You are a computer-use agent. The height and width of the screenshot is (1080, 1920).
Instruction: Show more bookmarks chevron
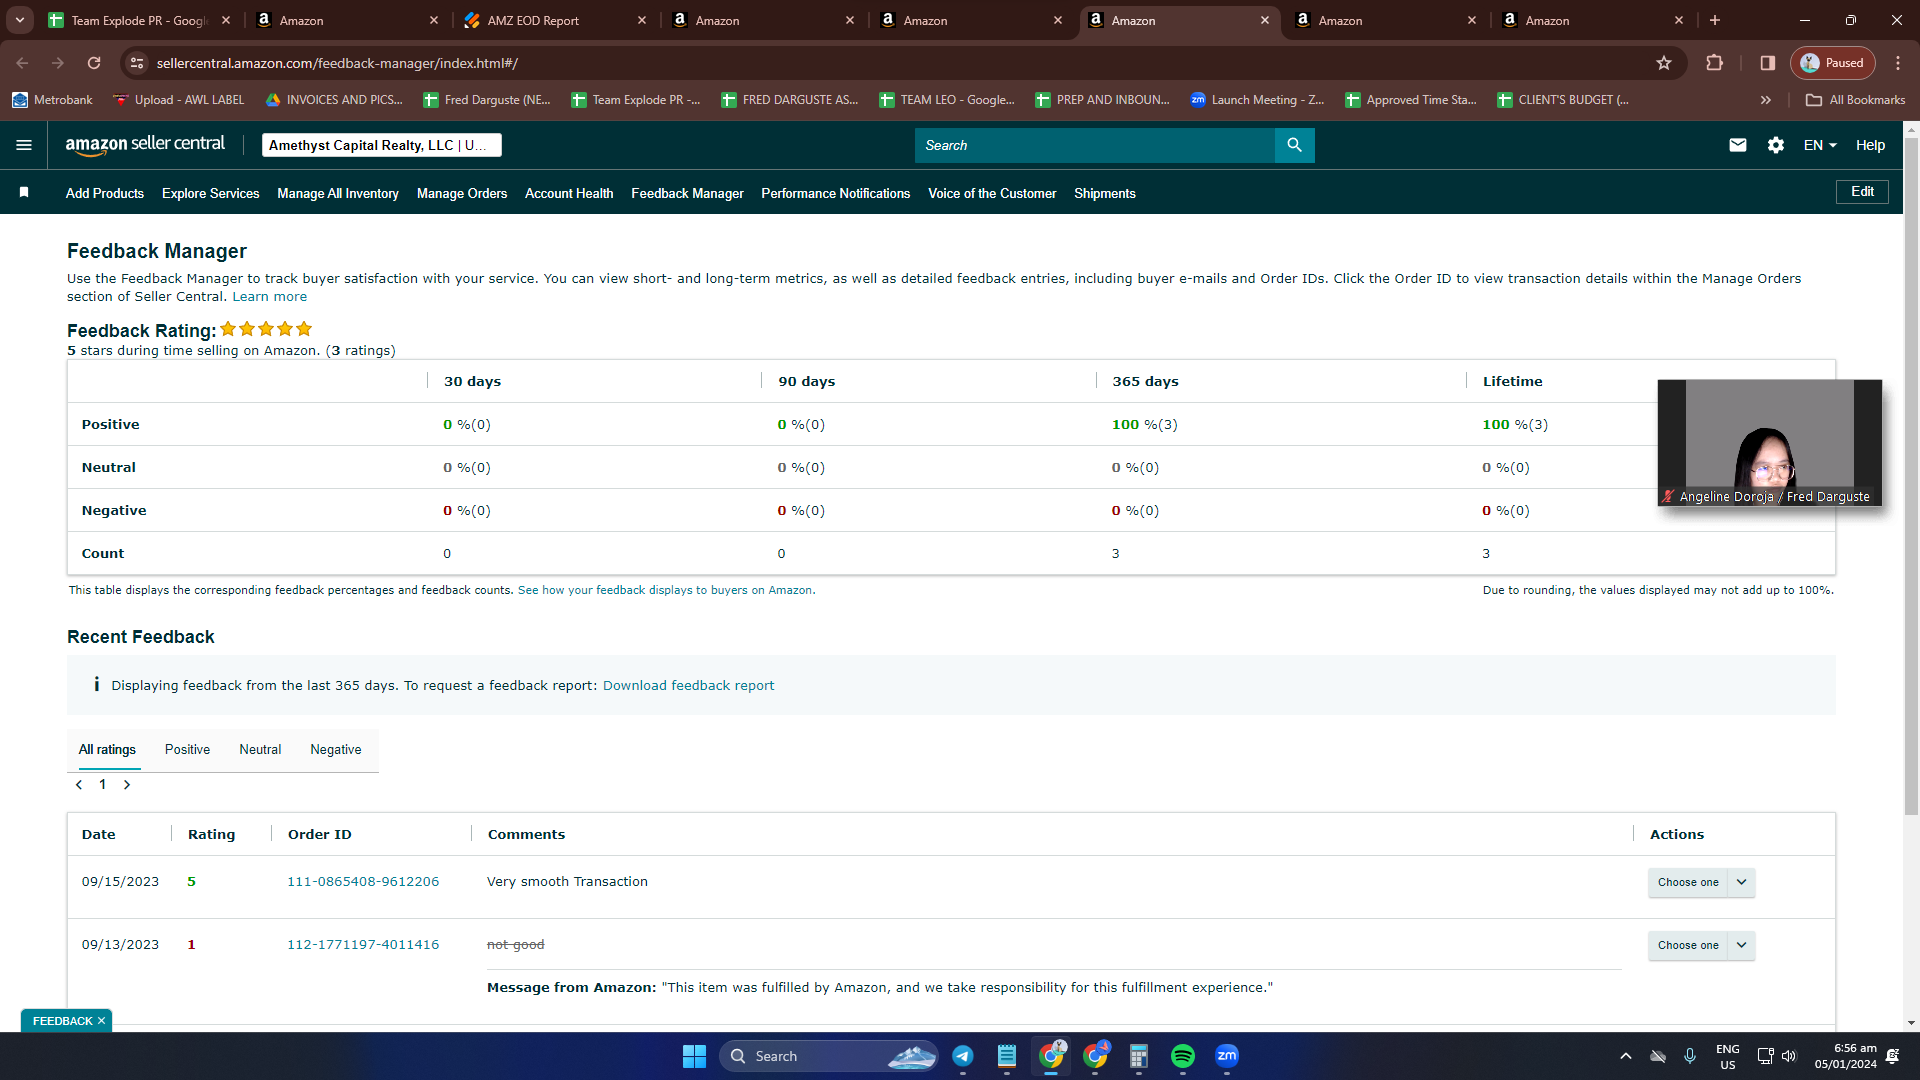coord(1766,100)
